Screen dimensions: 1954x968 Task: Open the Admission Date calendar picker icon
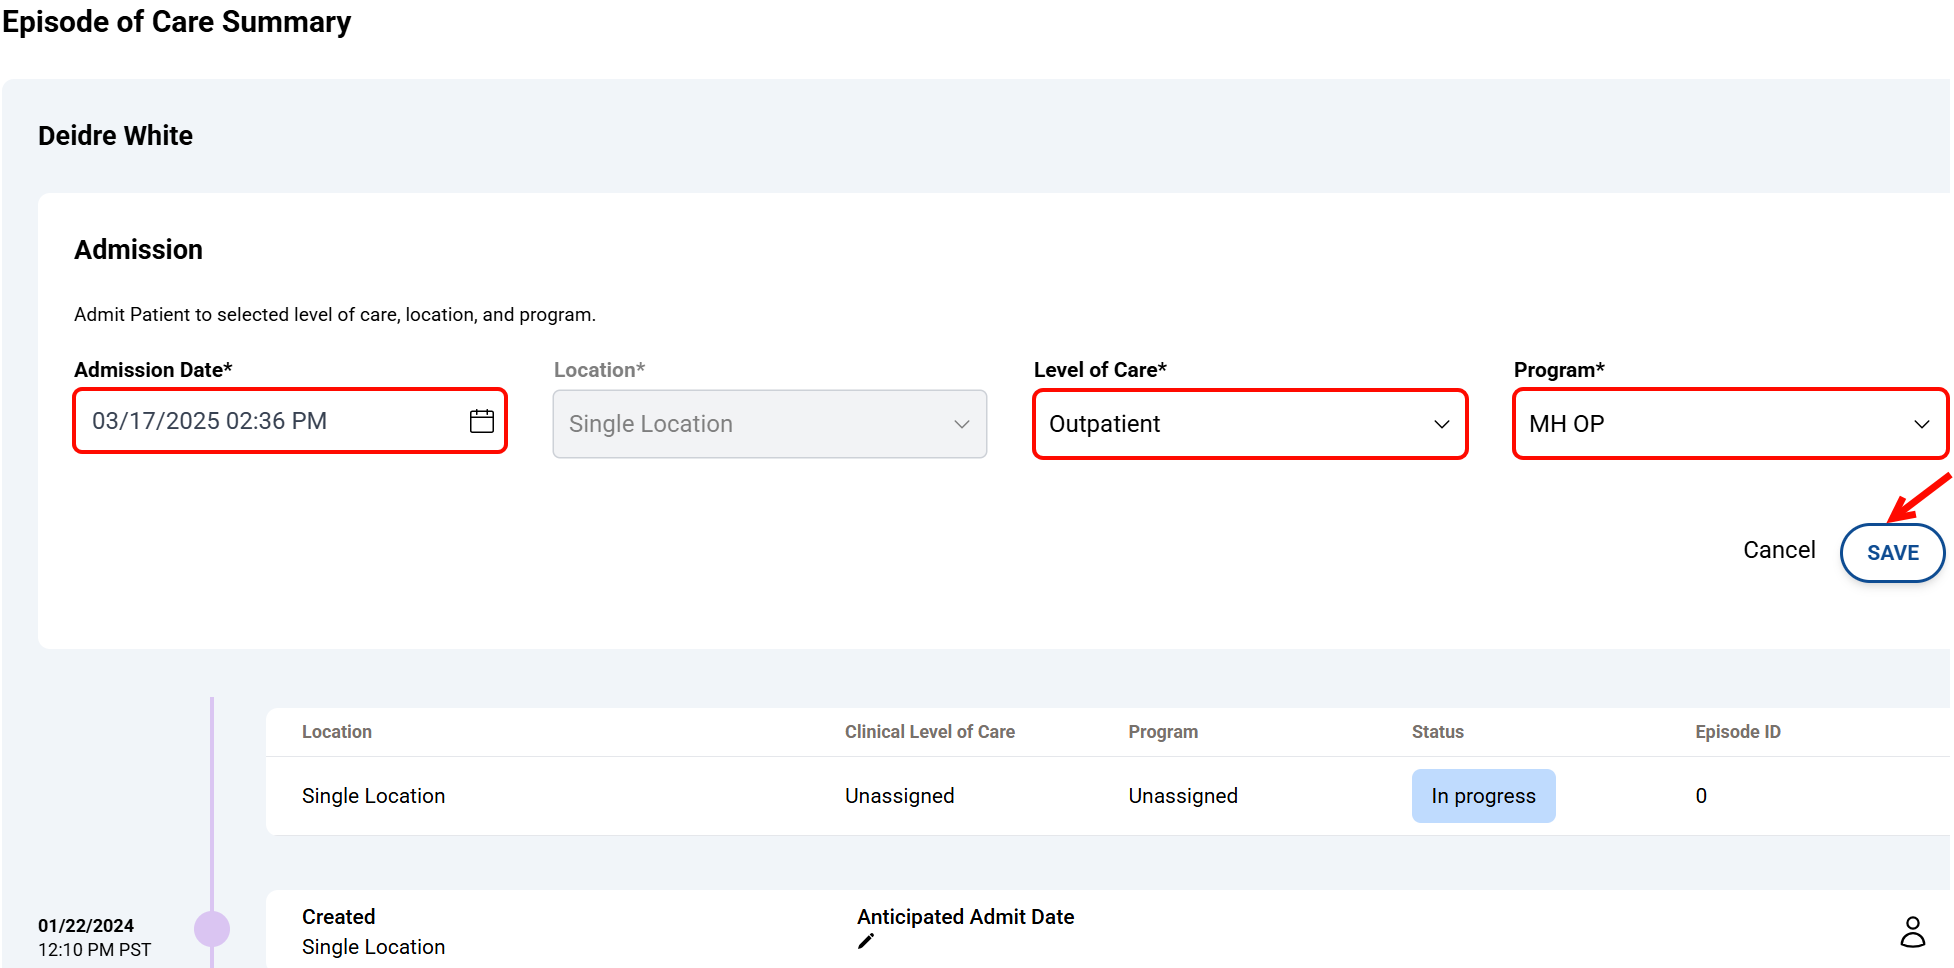click(481, 421)
